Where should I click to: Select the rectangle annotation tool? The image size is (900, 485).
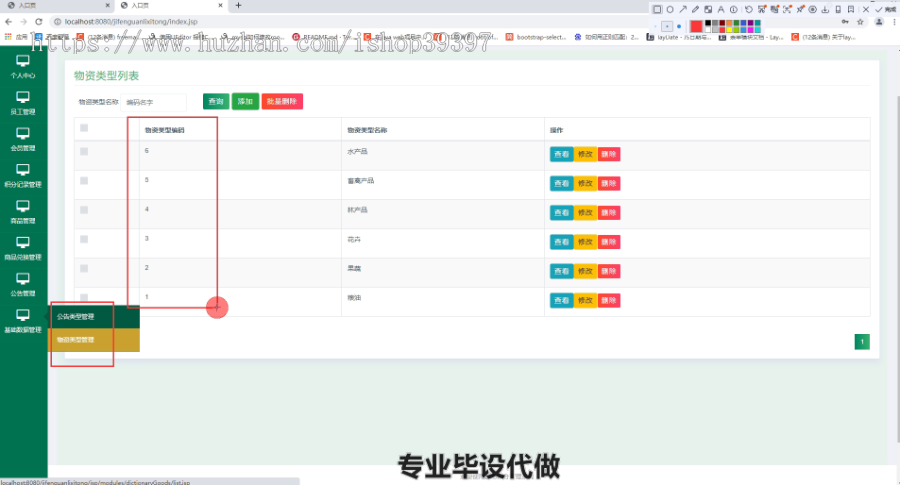point(657,9)
